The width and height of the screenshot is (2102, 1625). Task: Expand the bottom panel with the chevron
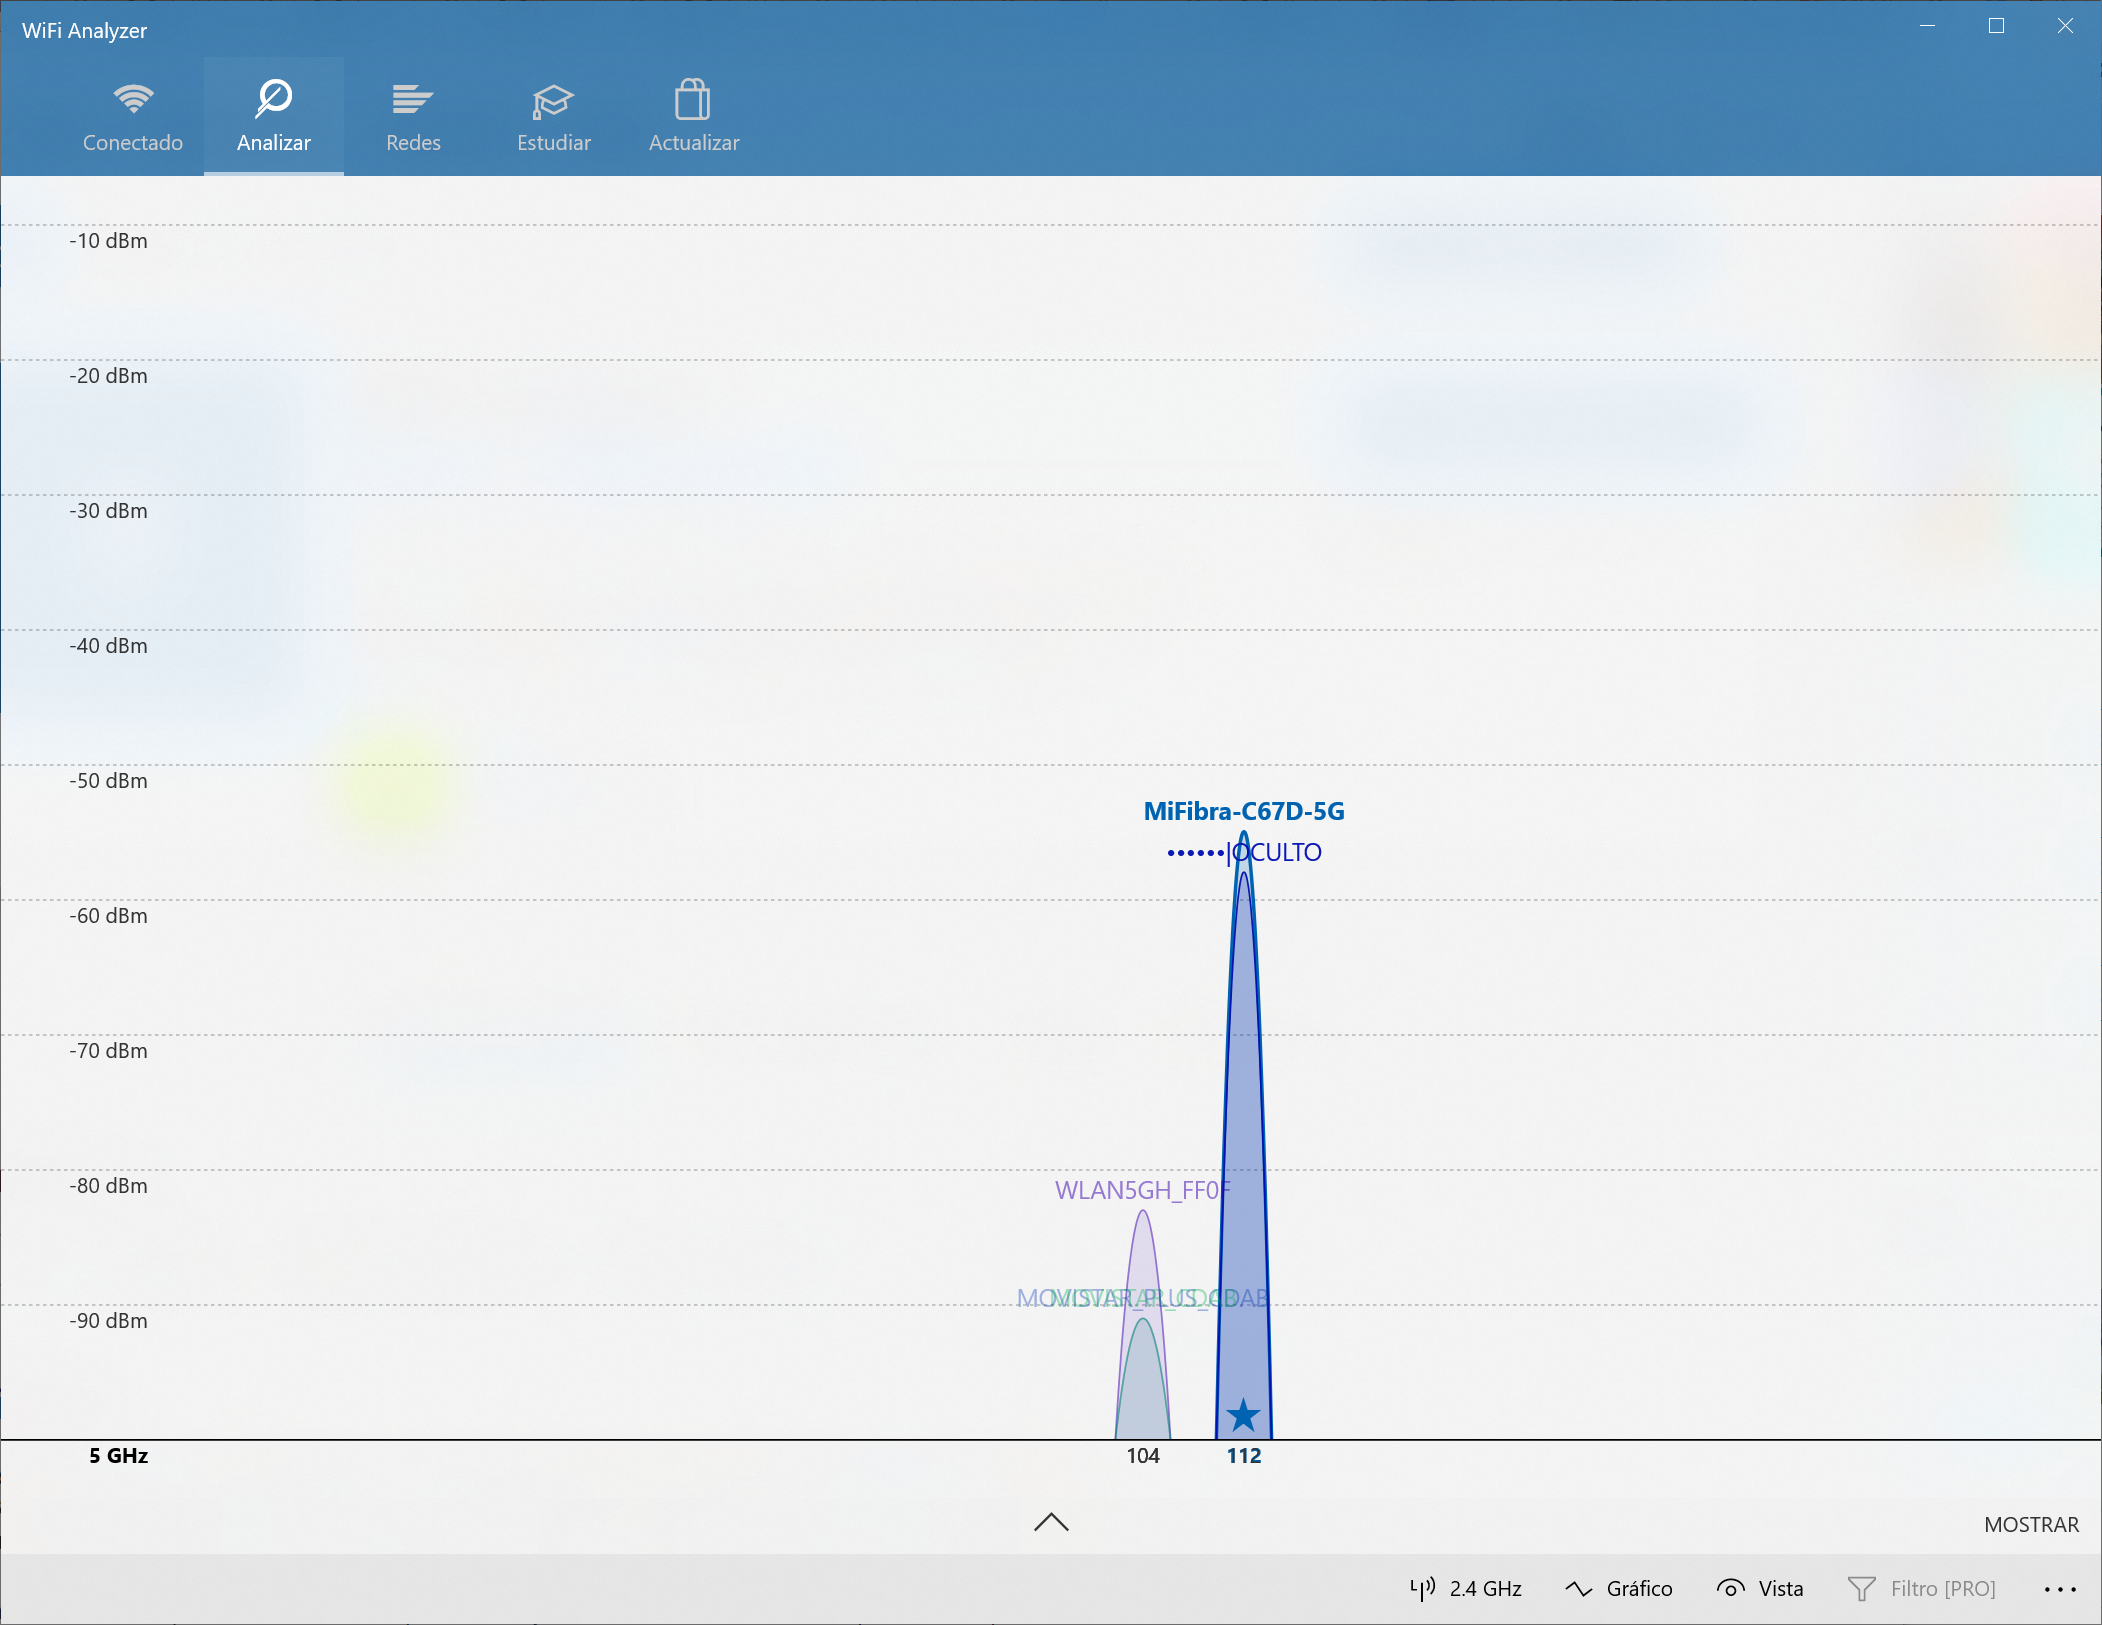click(1051, 1522)
